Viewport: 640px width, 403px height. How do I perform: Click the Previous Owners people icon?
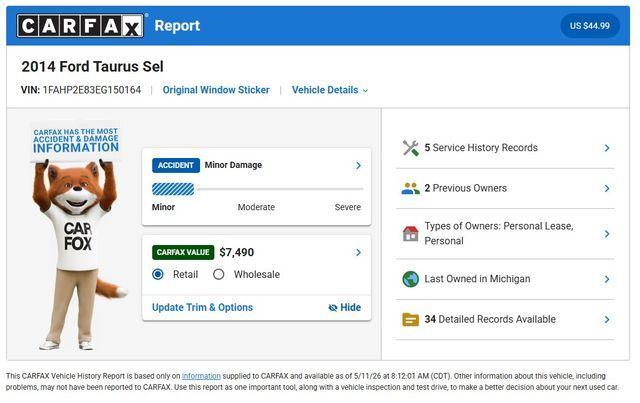pos(411,188)
